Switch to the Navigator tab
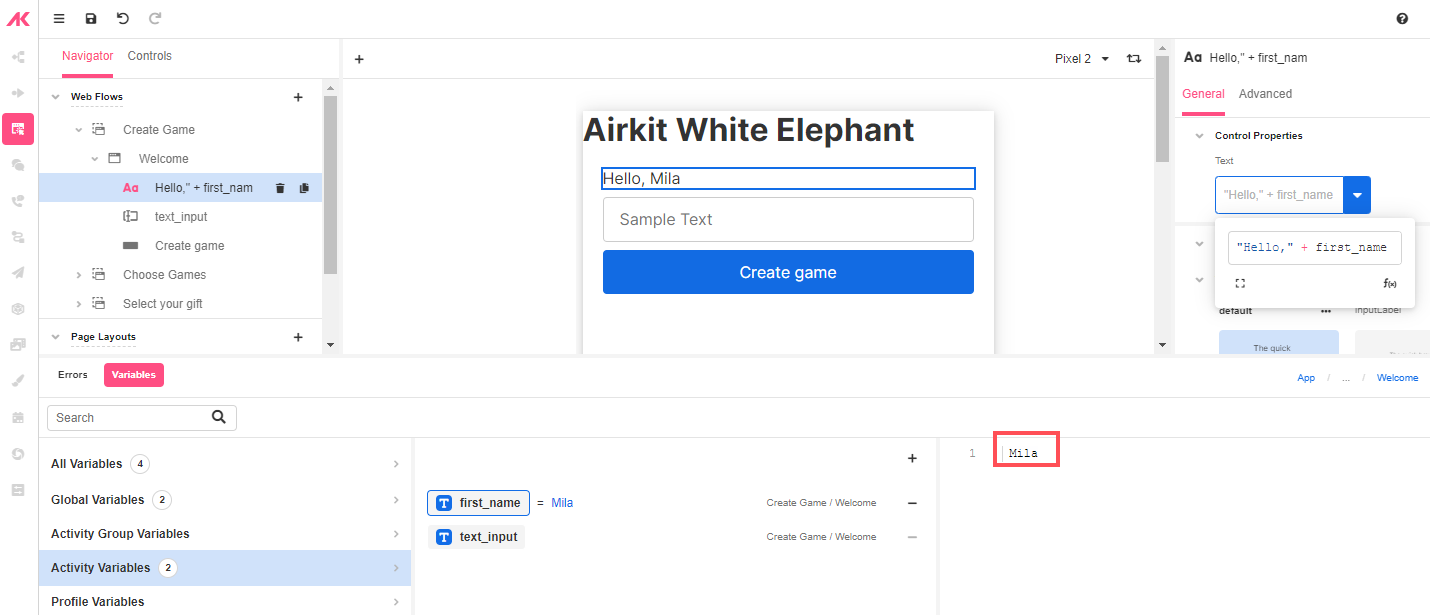This screenshot has width=1430, height=615. [x=87, y=56]
